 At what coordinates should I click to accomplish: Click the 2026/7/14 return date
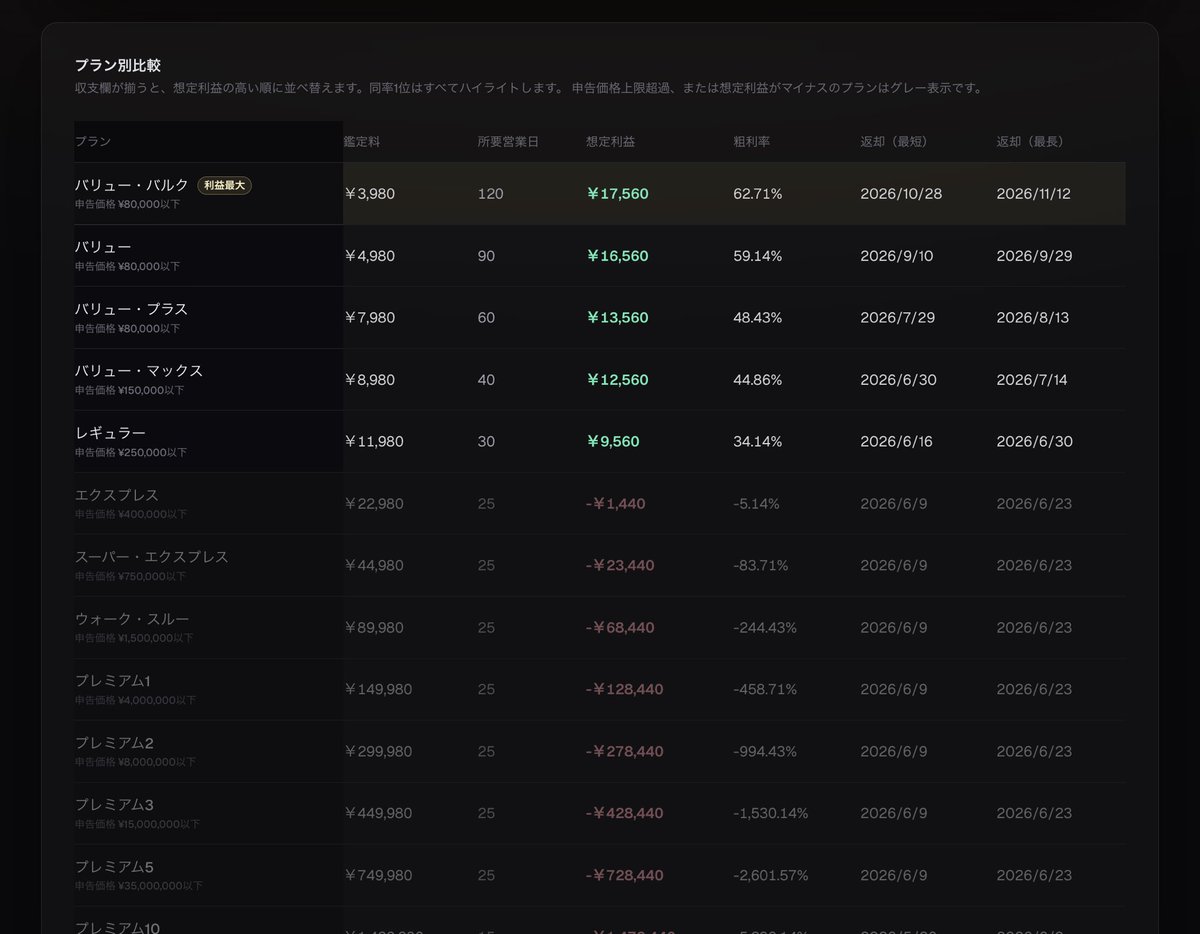(1032, 380)
